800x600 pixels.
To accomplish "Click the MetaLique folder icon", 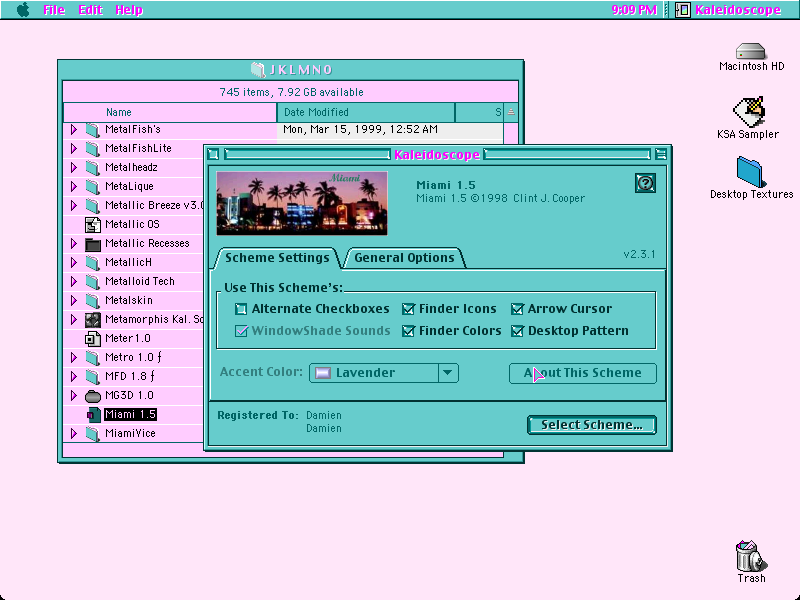I will click(92, 187).
